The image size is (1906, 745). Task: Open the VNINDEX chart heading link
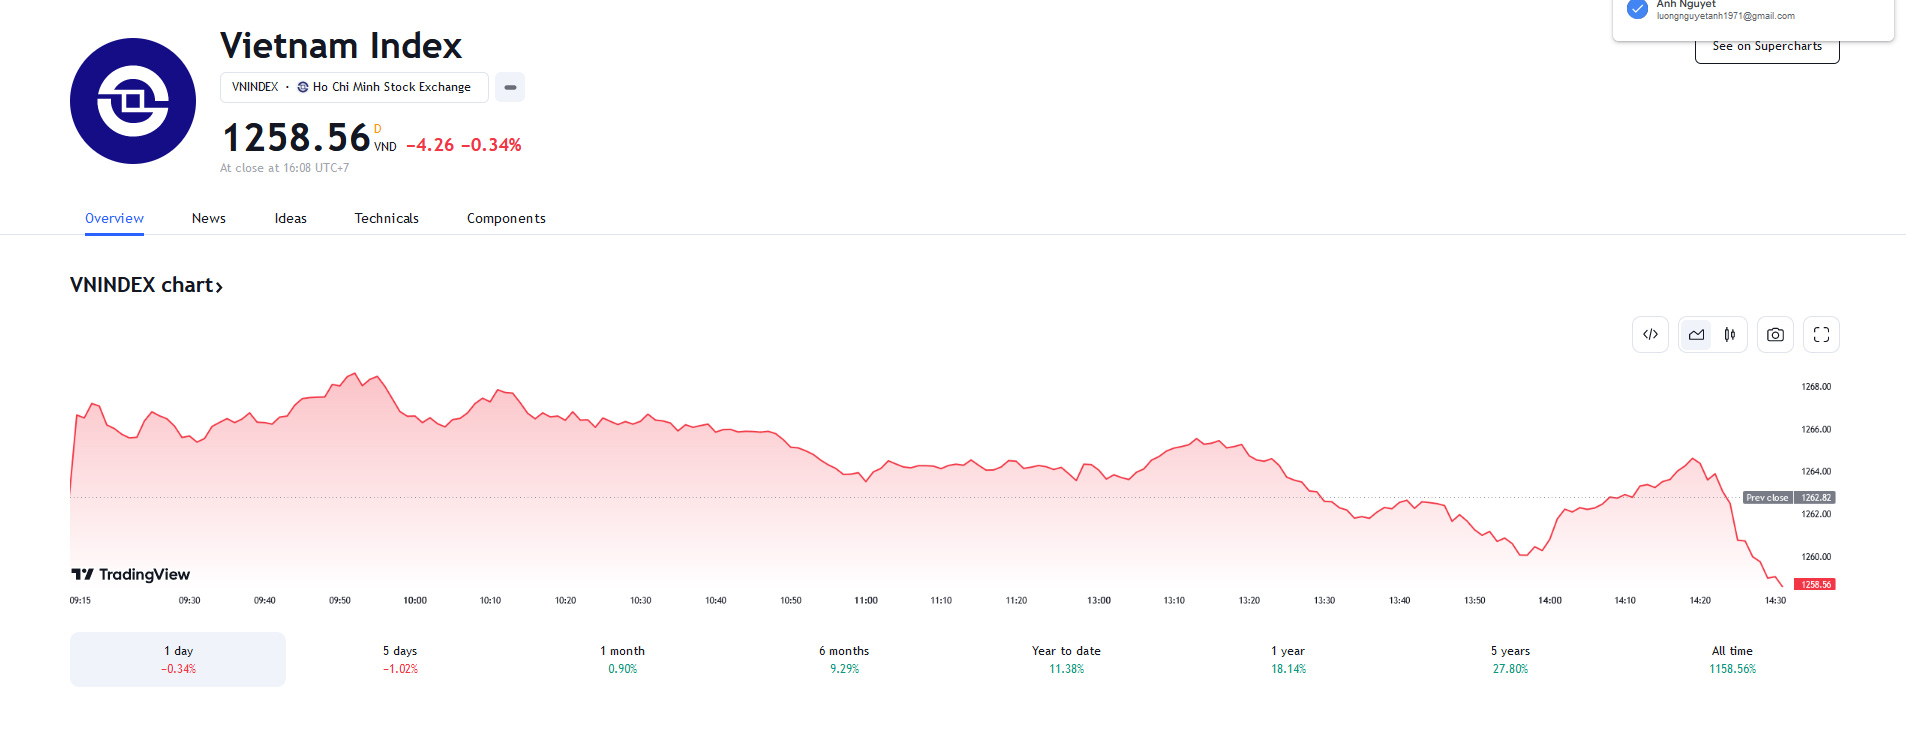pos(146,285)
